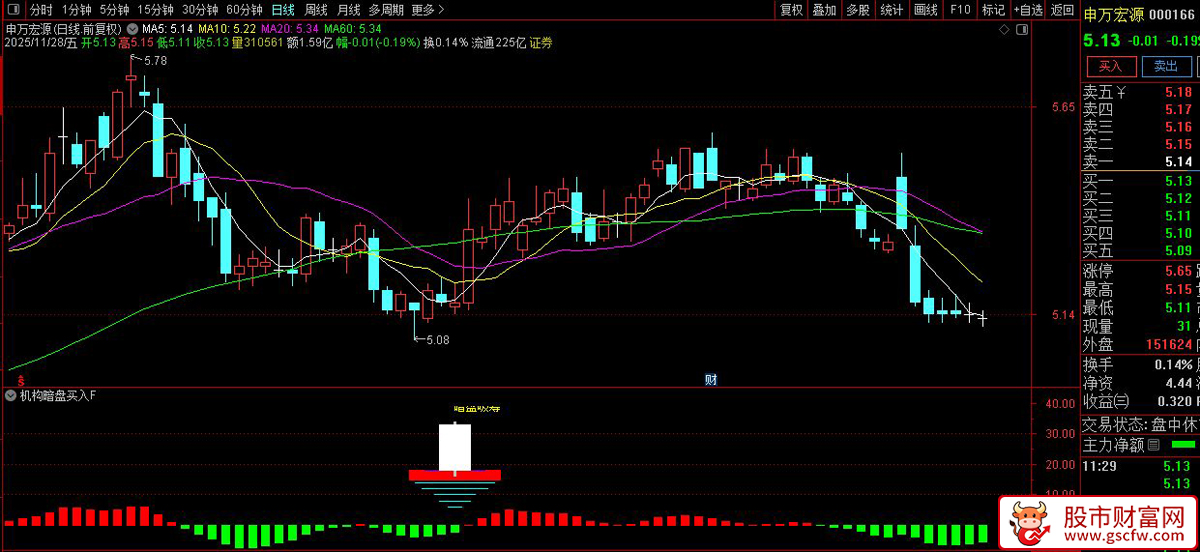Viewport: 1200px width, 552px height.
Task: Click the 收益(三) value 0.320
Action: pyautogui.click(x=1174, y=401)
